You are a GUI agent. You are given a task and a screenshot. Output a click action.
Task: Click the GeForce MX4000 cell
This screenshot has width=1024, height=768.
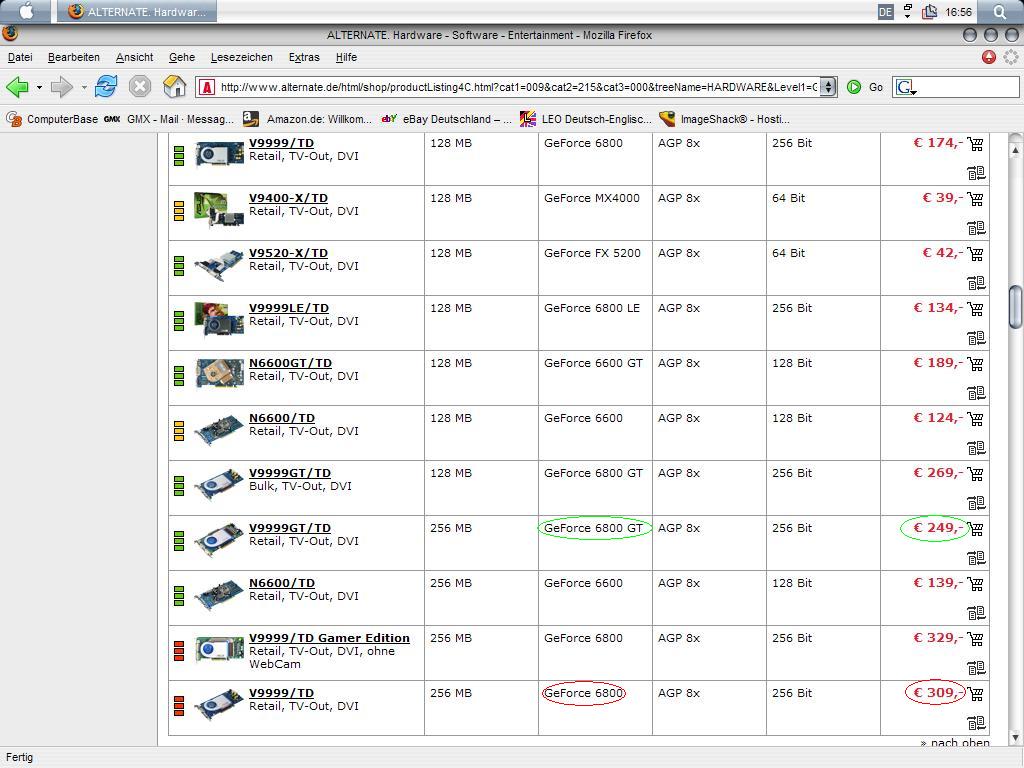click(x=592, y=198)
